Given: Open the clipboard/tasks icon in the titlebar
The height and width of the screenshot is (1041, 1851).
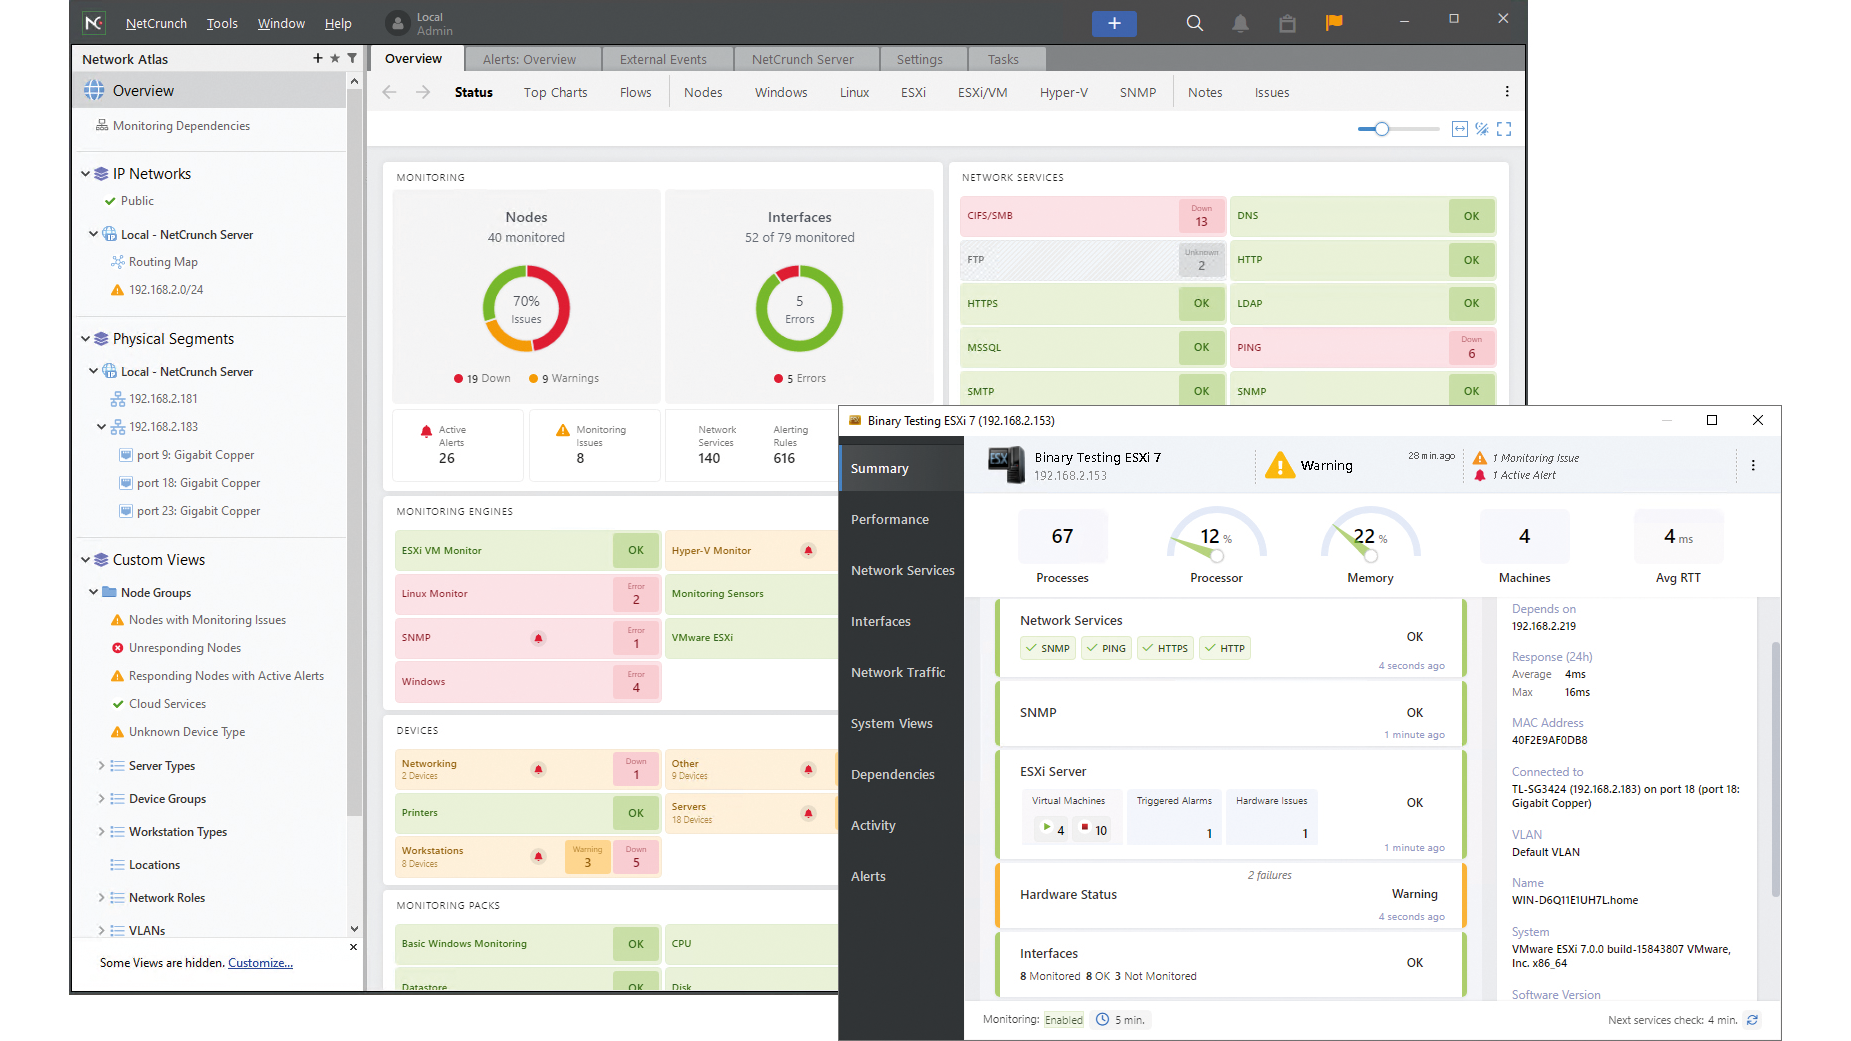Looking at the screenshot, I should coord(1287,22).
